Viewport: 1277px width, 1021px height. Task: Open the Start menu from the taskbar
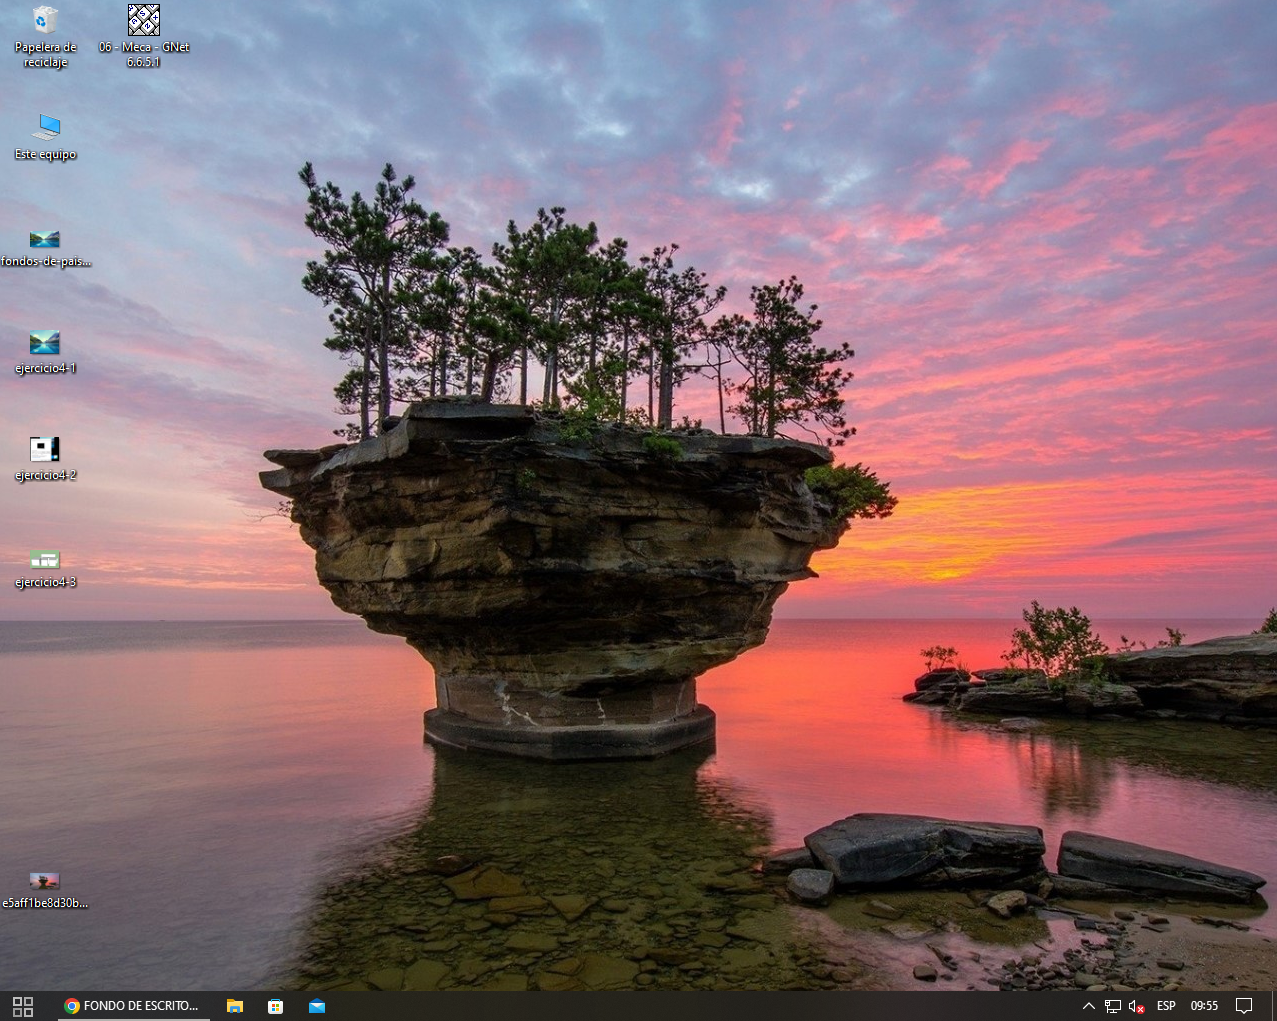[x=22, y=1006]
